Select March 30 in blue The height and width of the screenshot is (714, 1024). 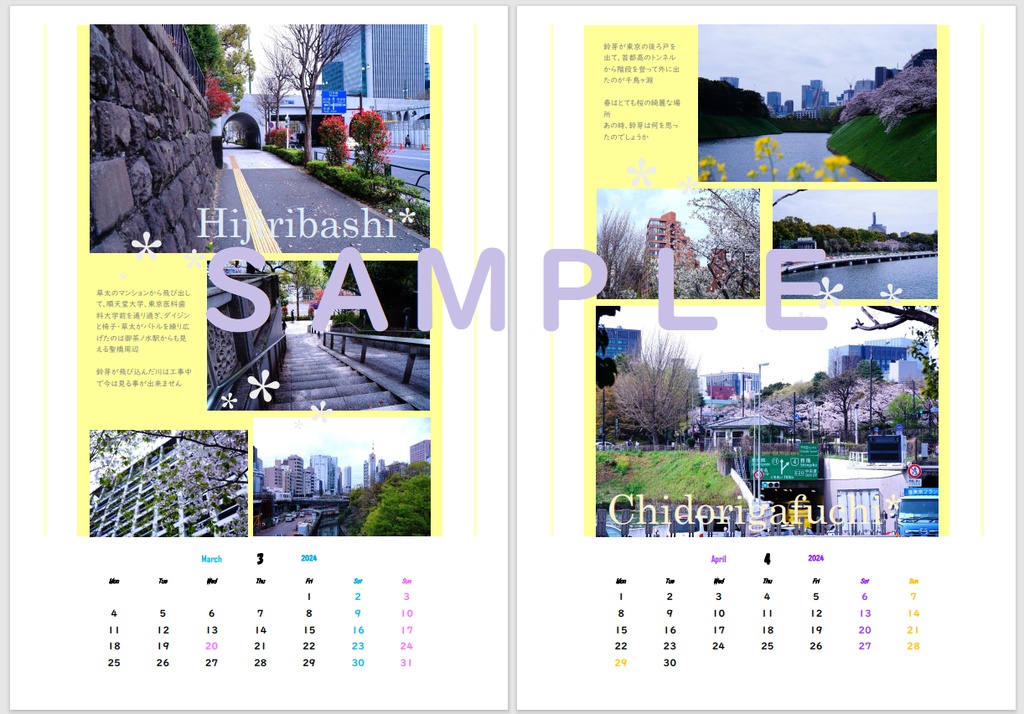[358, 662]
